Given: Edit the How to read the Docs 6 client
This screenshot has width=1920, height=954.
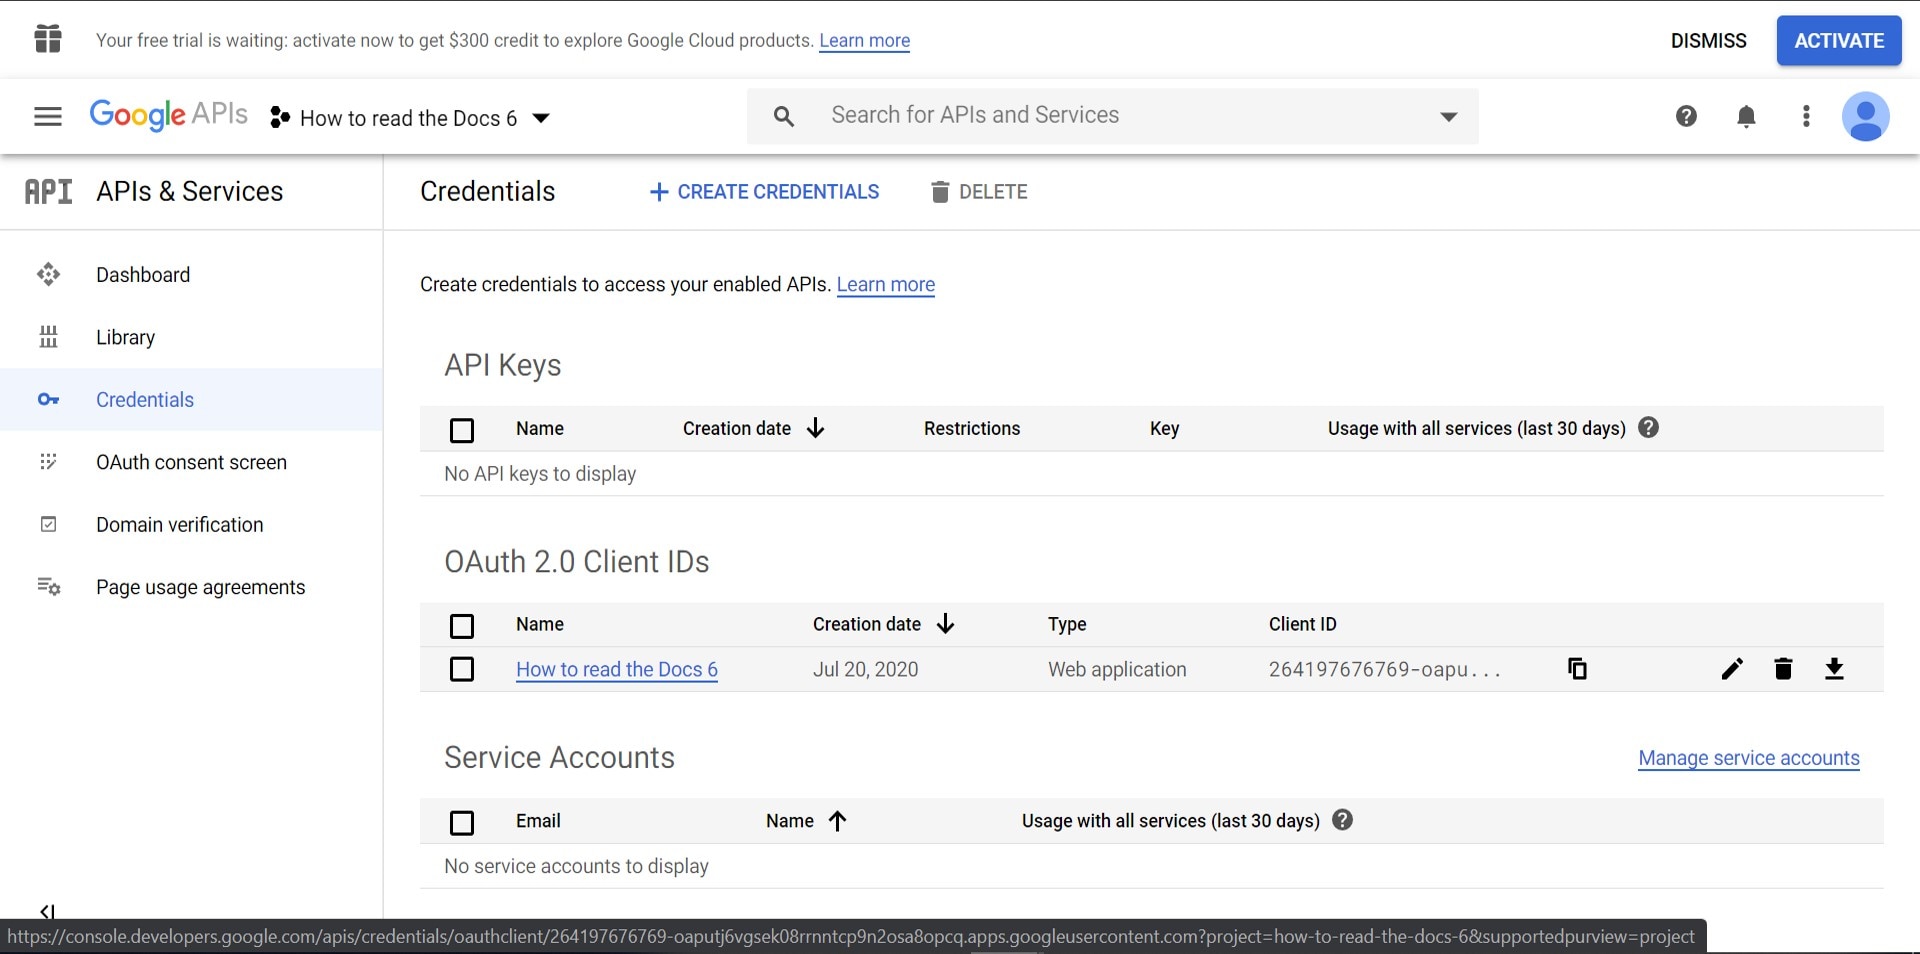Looking at the screenshot, I should point(1732,669).
